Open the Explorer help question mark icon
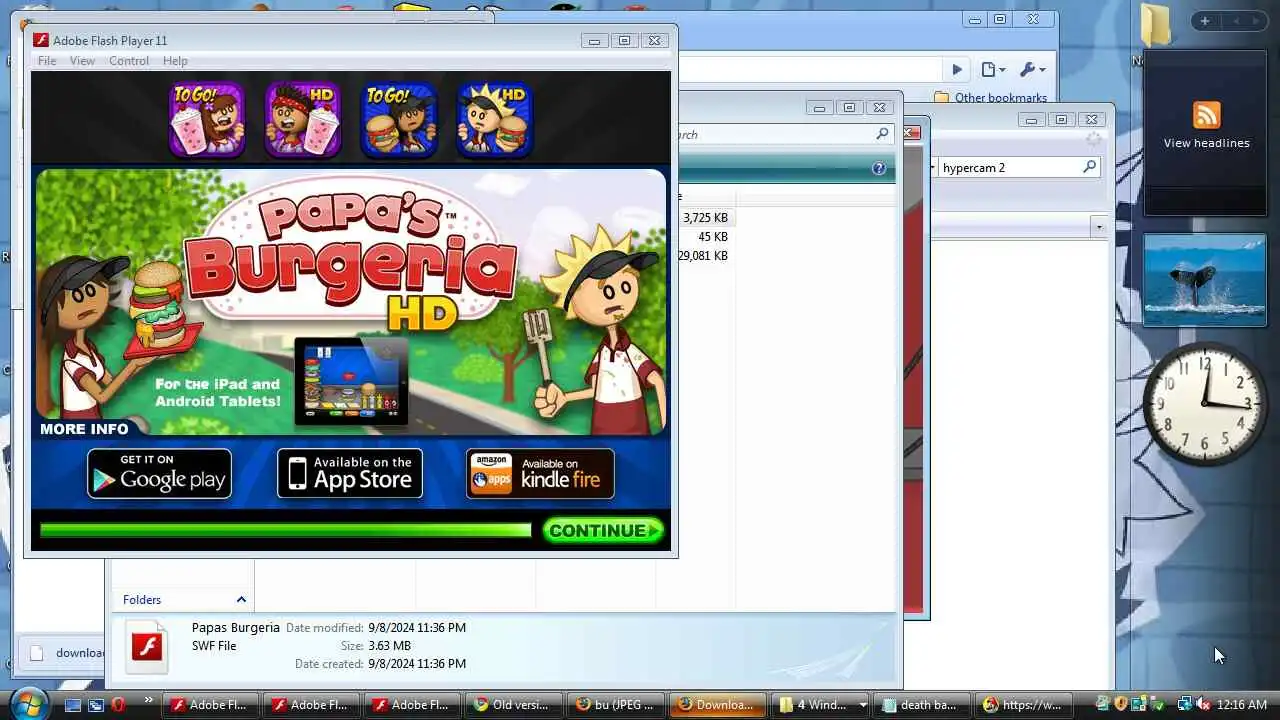The width and height of the screenshot is (1280, 720). [879, 168]
